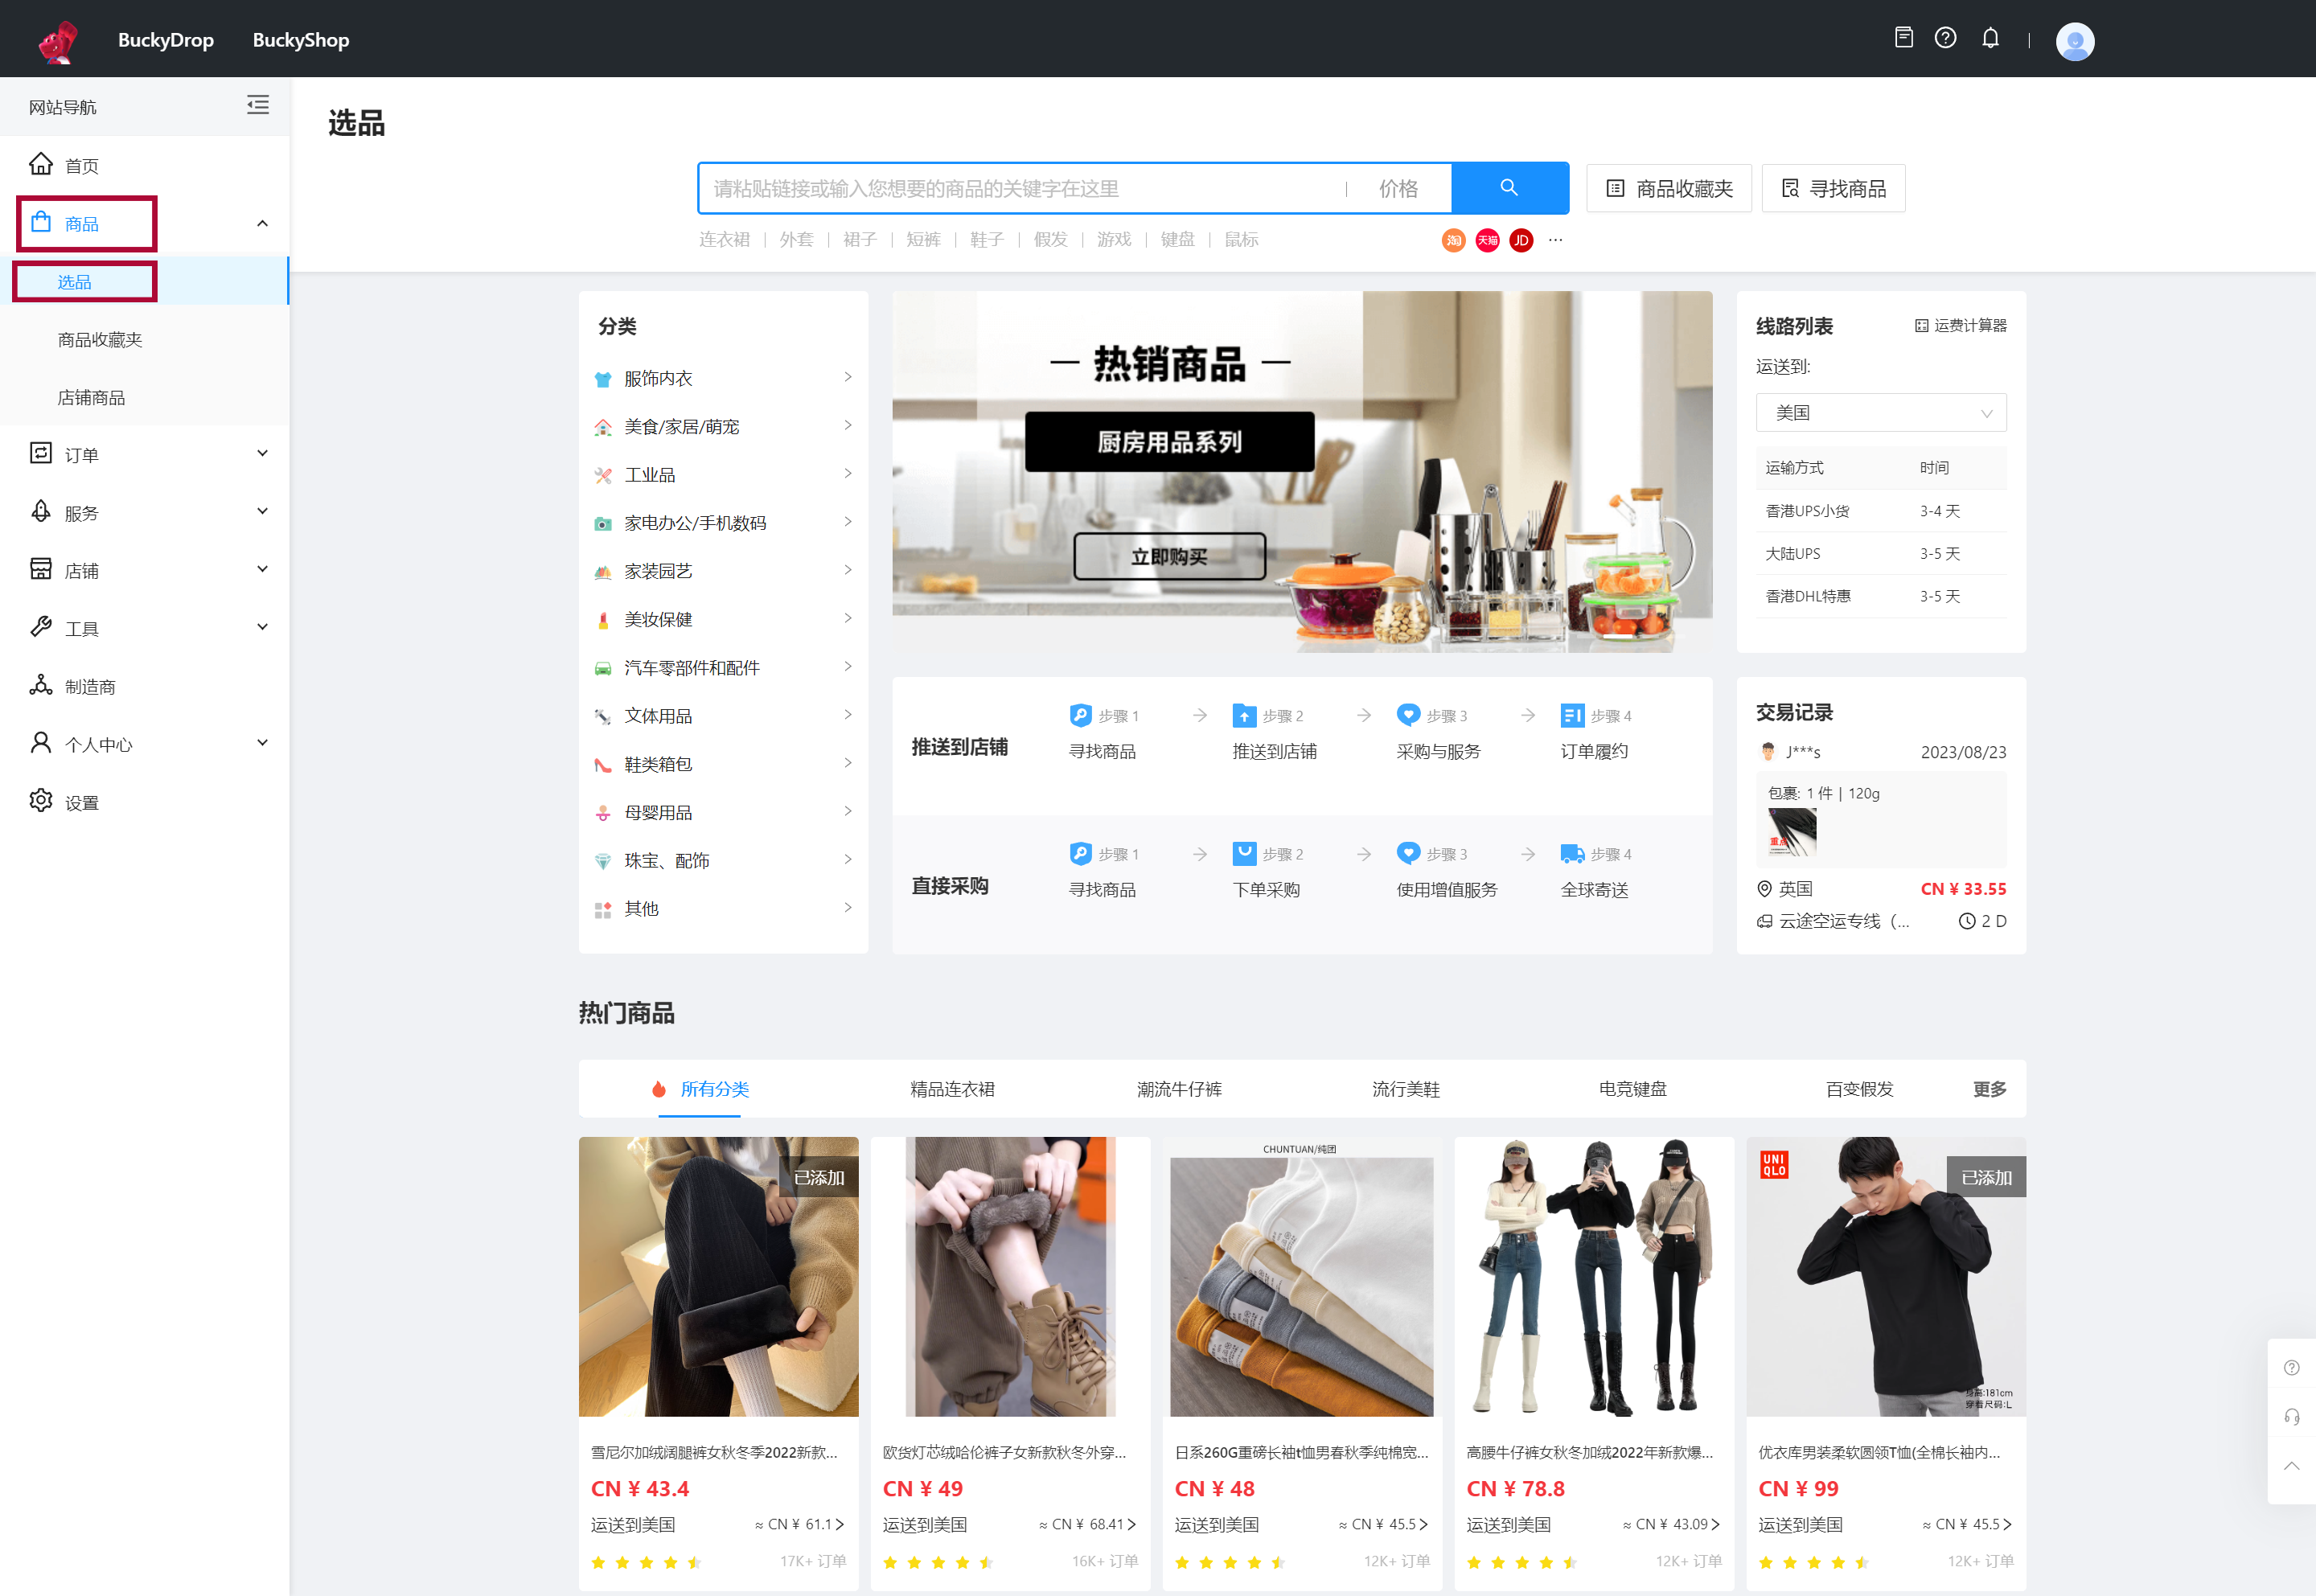The height and width of the screenshot is (1596, 2316).
Task: Expand the 服务 sidebar group
Action: [262, 512]
